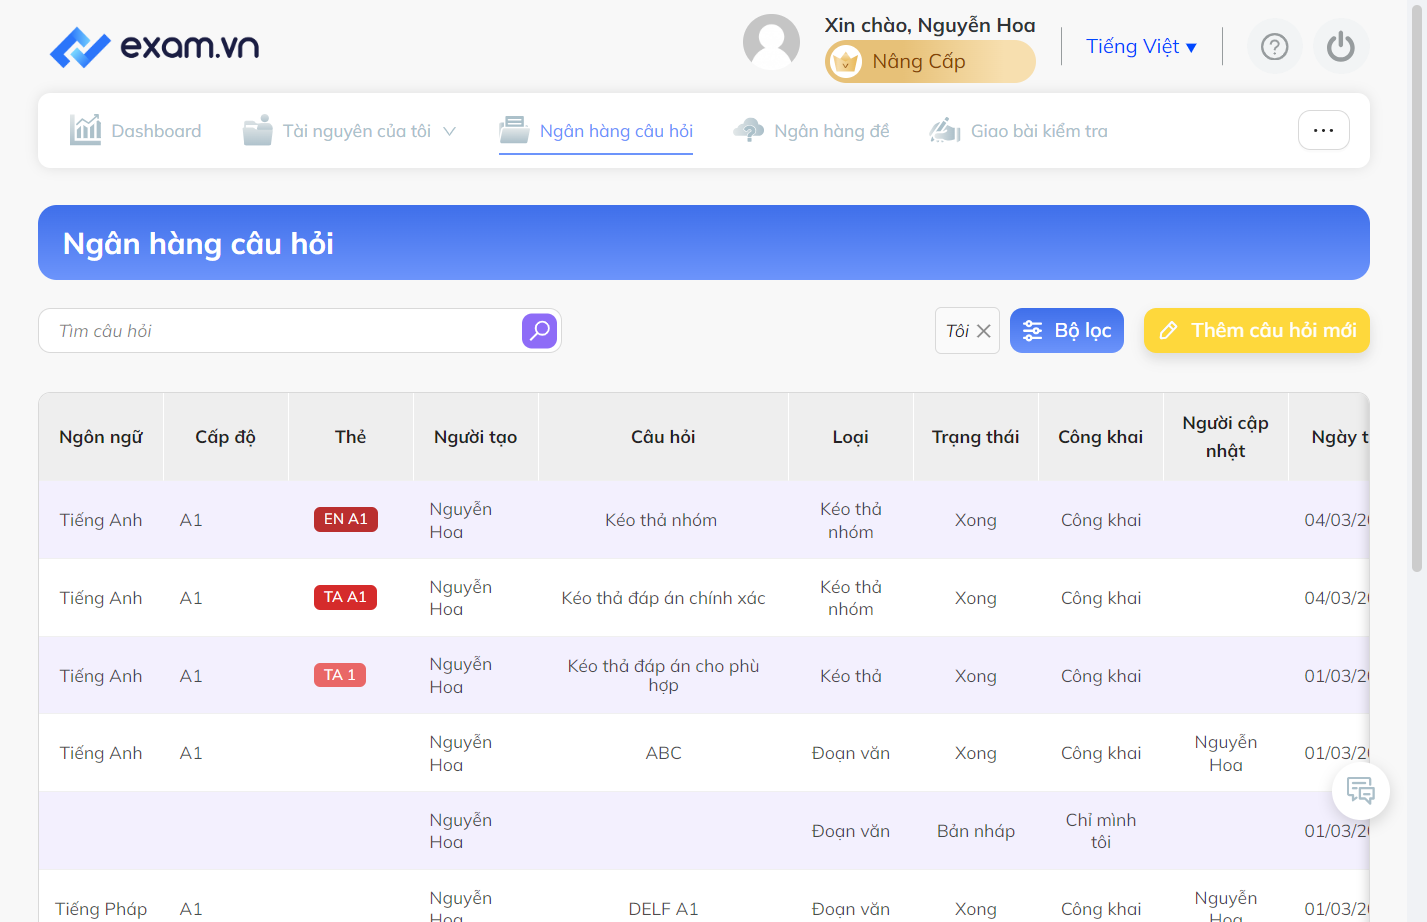Screen dimensions: 1427x922
Task: Focus the Tìm câu hỏi search field
Action: (280, 331)
